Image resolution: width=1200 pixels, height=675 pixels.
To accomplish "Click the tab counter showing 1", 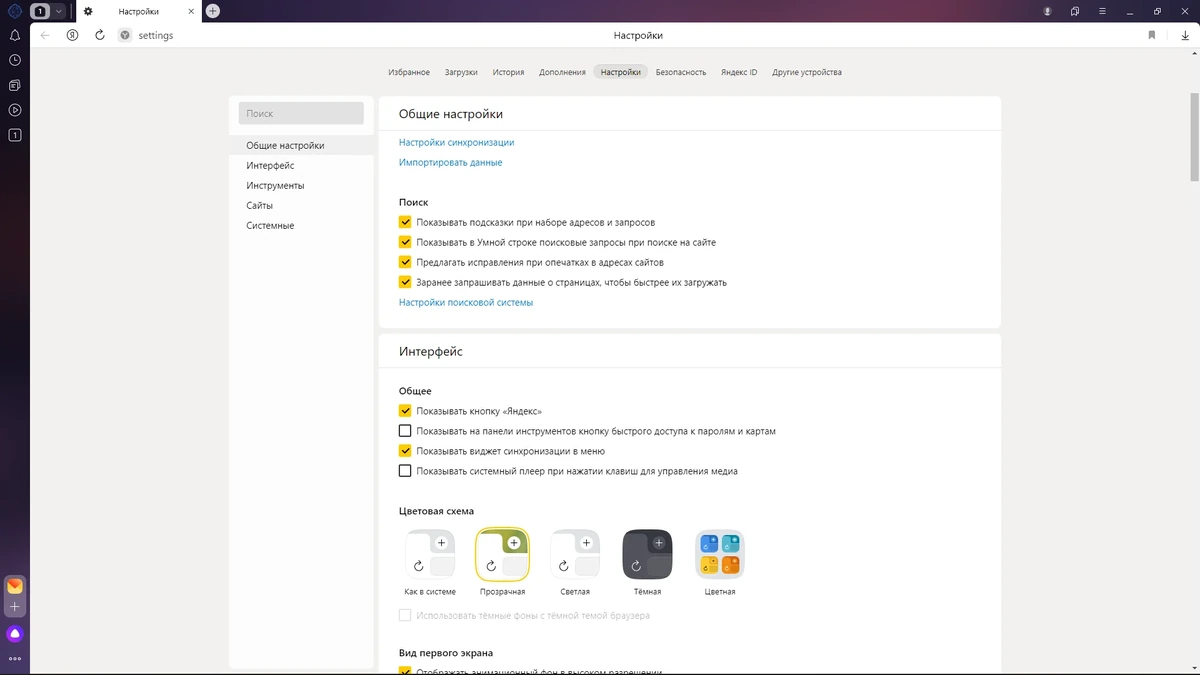I will click(x=41, y=11).
